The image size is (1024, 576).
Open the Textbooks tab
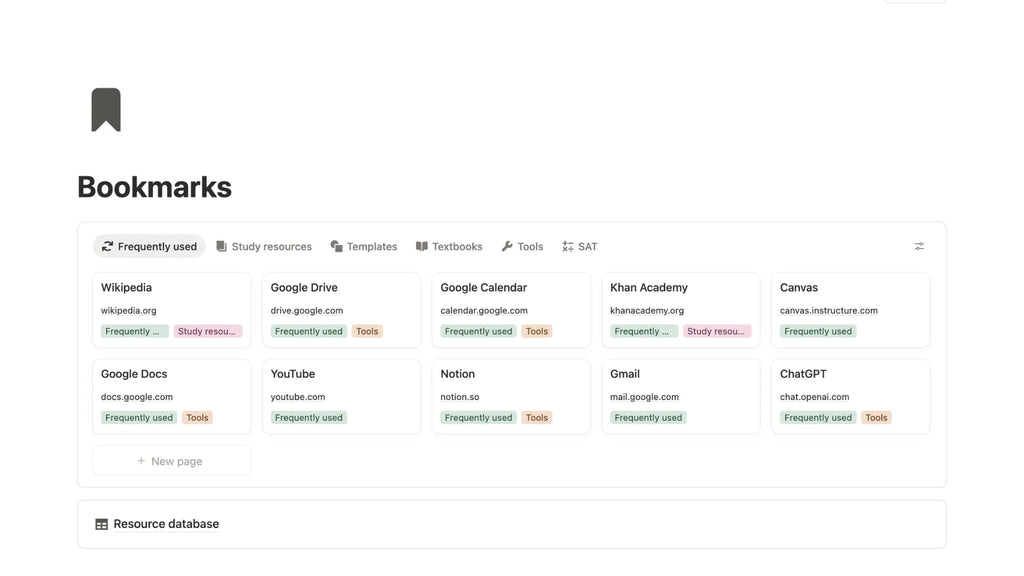tap(449, 246)
